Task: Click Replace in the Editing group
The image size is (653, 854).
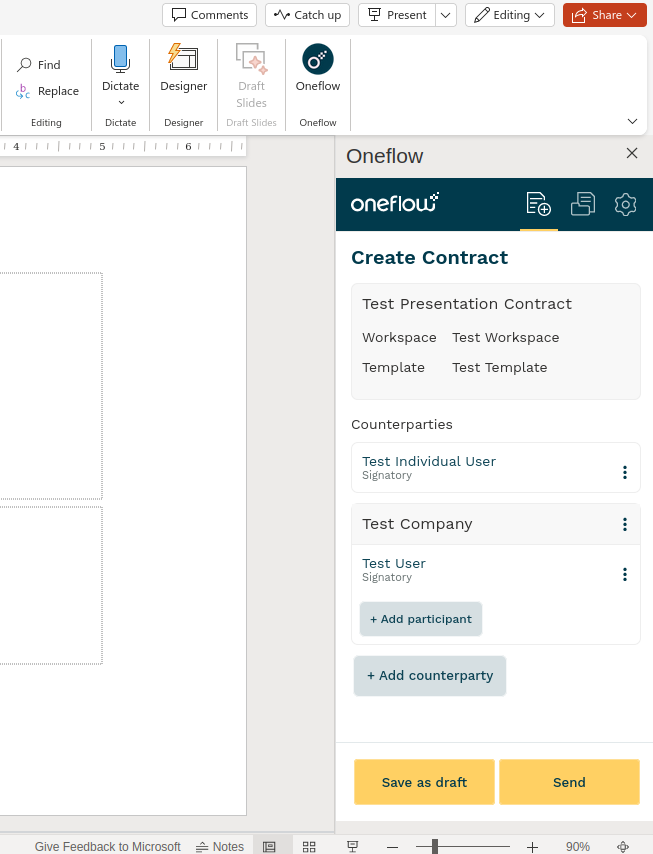Action: [47, 91]
